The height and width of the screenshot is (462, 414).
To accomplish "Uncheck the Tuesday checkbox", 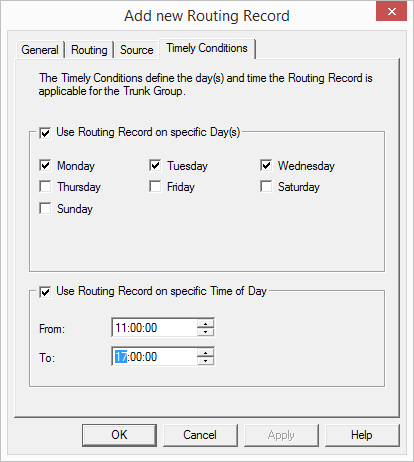I will tap(155, 165).
